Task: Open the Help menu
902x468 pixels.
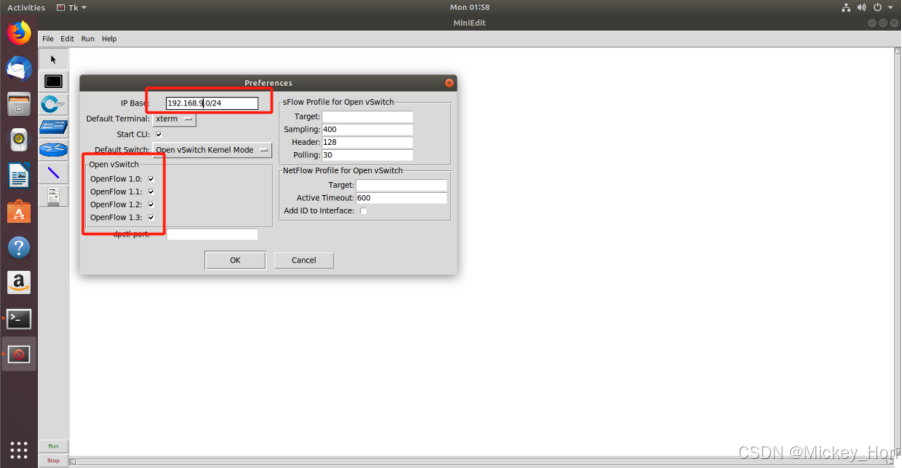Action: (109, 39)
